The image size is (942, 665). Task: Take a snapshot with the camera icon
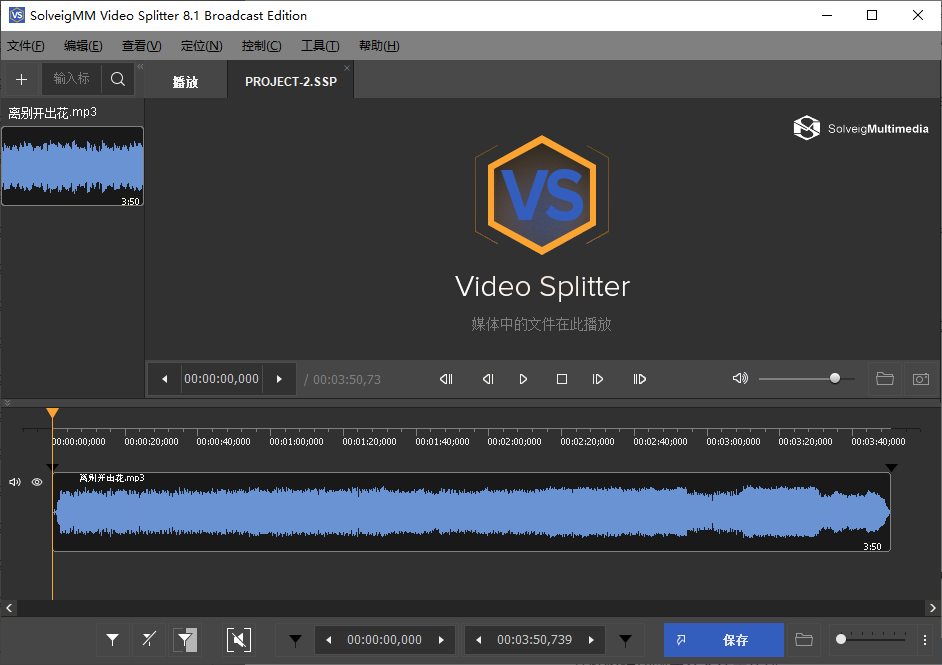[x=920, y=379]
